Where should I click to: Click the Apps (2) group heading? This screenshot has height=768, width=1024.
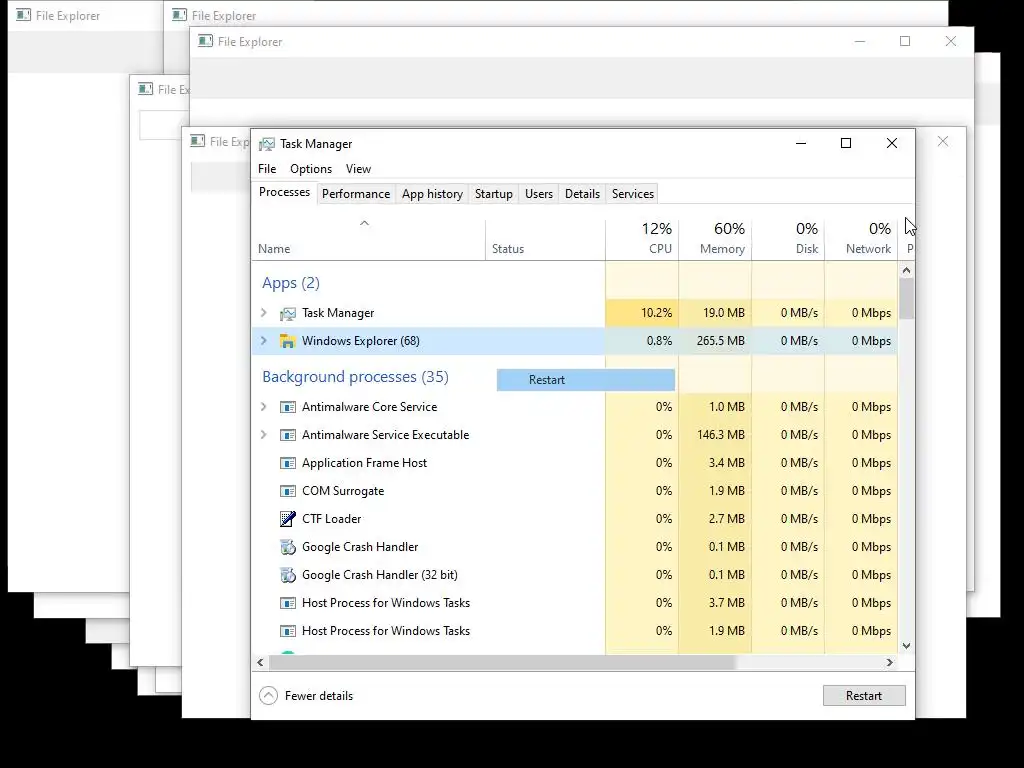[291, 283]
